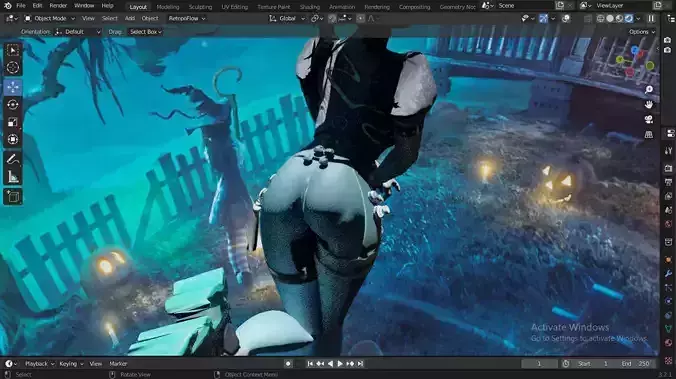Screen dimensions: 676x379
Task: Switch to the Sculpting workspace tab
Action: [200, 7]
